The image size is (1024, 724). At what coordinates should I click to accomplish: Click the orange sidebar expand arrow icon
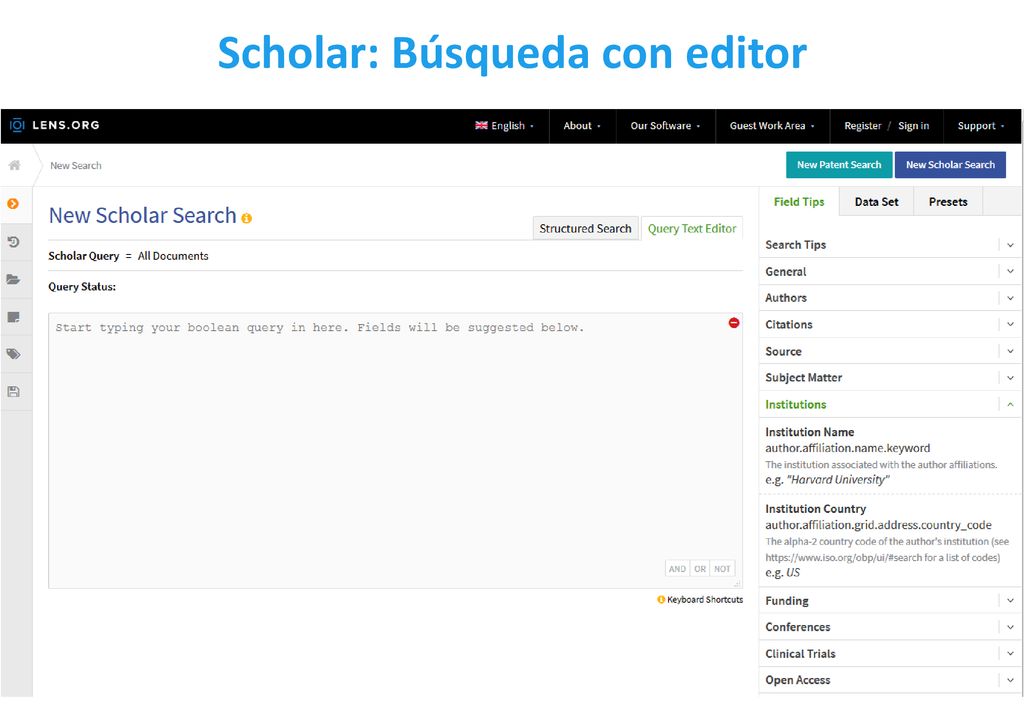point(13,204)
